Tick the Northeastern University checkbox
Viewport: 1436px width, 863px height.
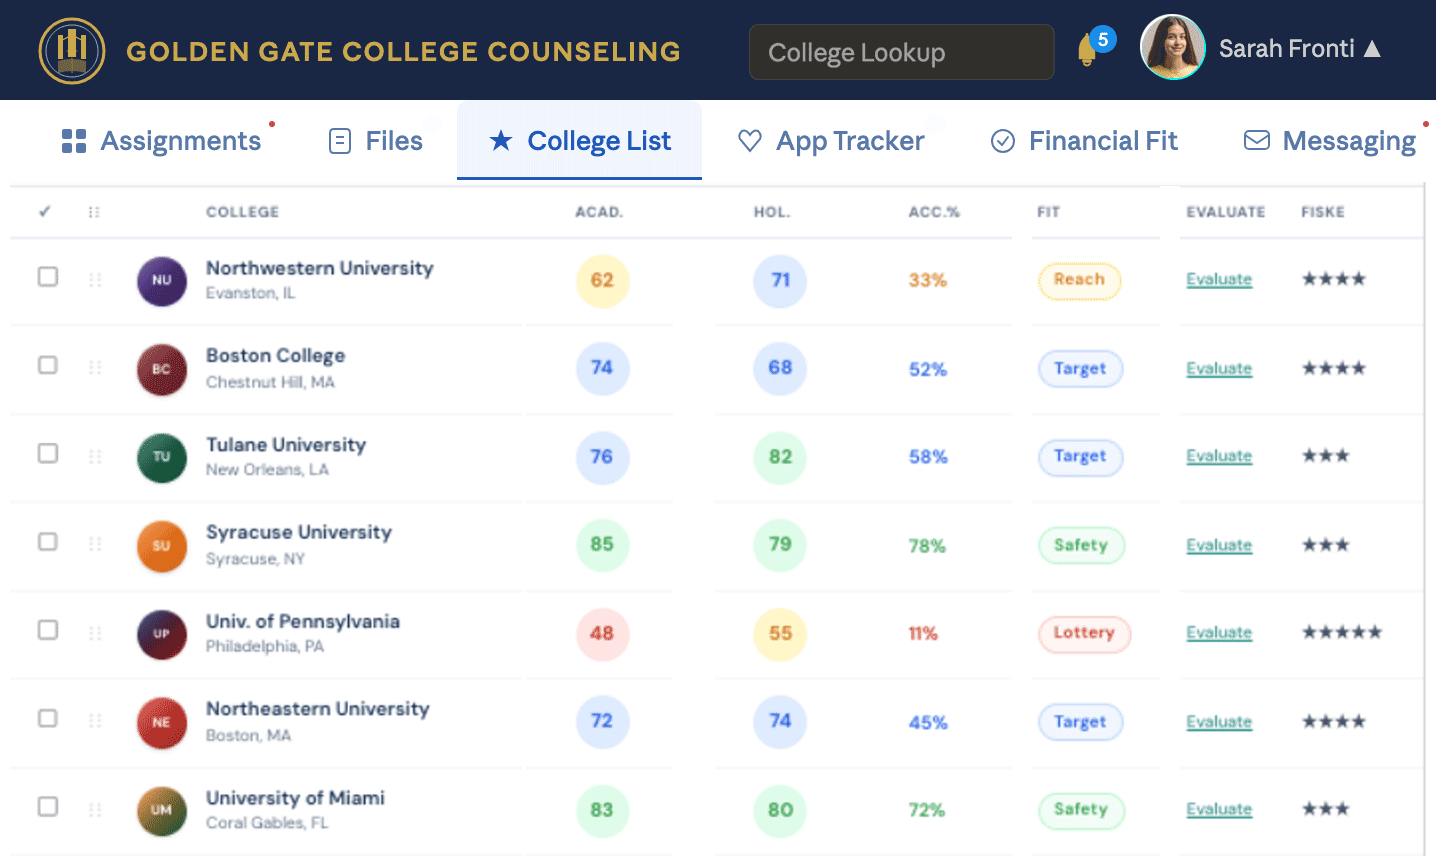(x=48, y=718)
